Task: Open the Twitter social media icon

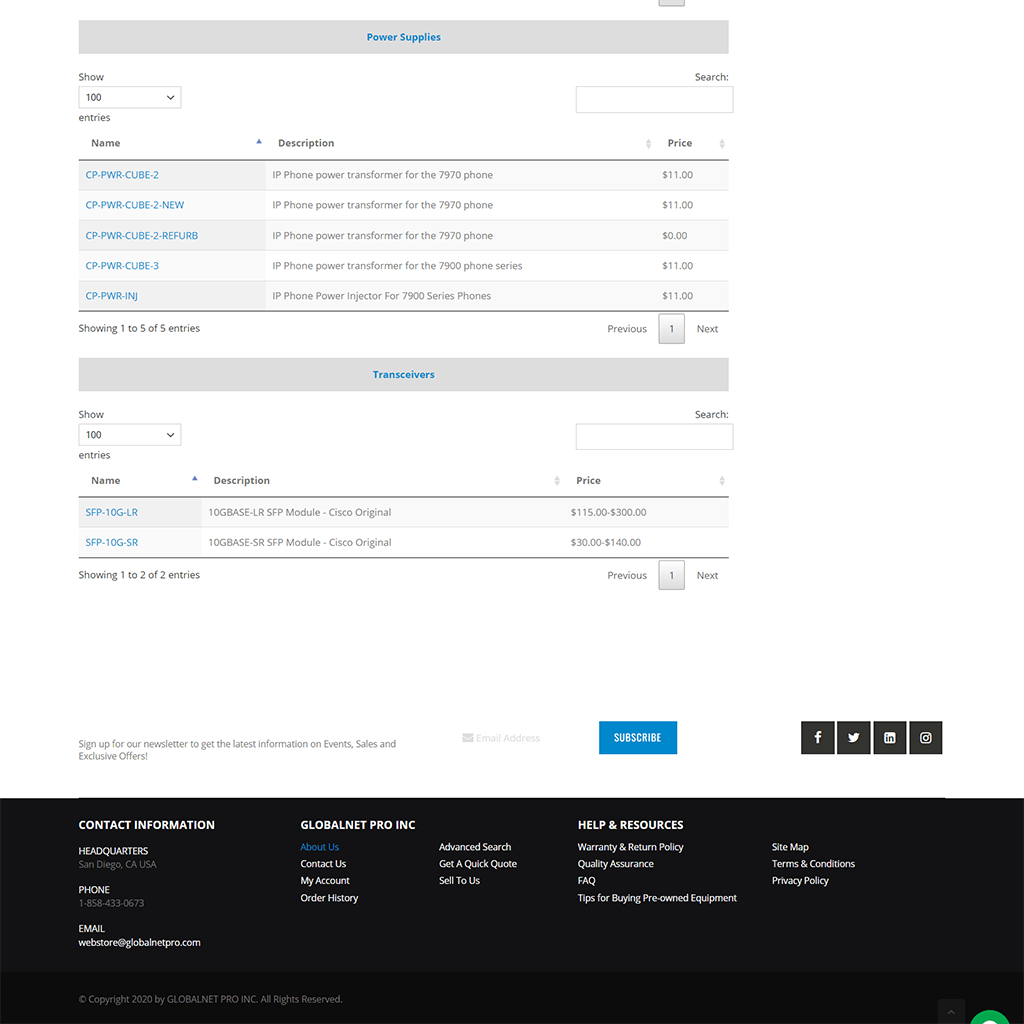Action: [853, 737]
